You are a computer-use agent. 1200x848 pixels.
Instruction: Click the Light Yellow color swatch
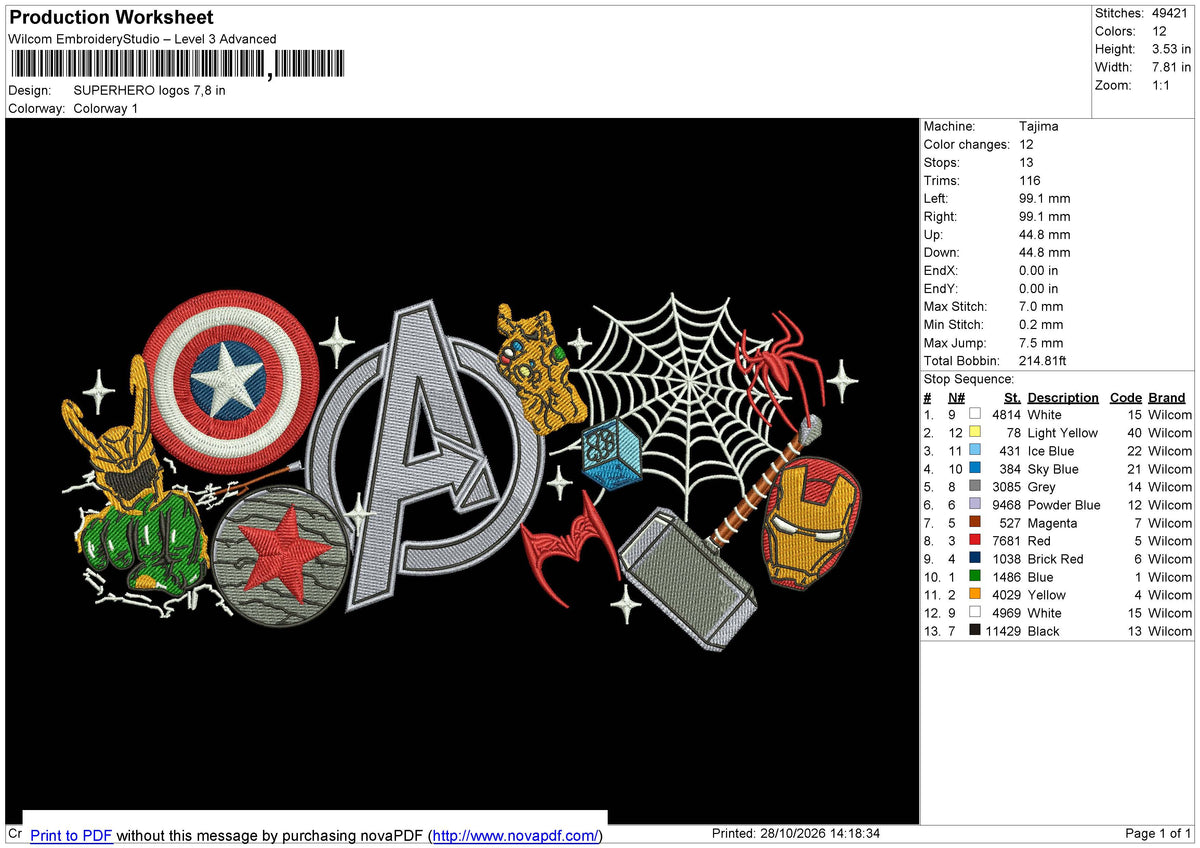[x=975, y=432]
